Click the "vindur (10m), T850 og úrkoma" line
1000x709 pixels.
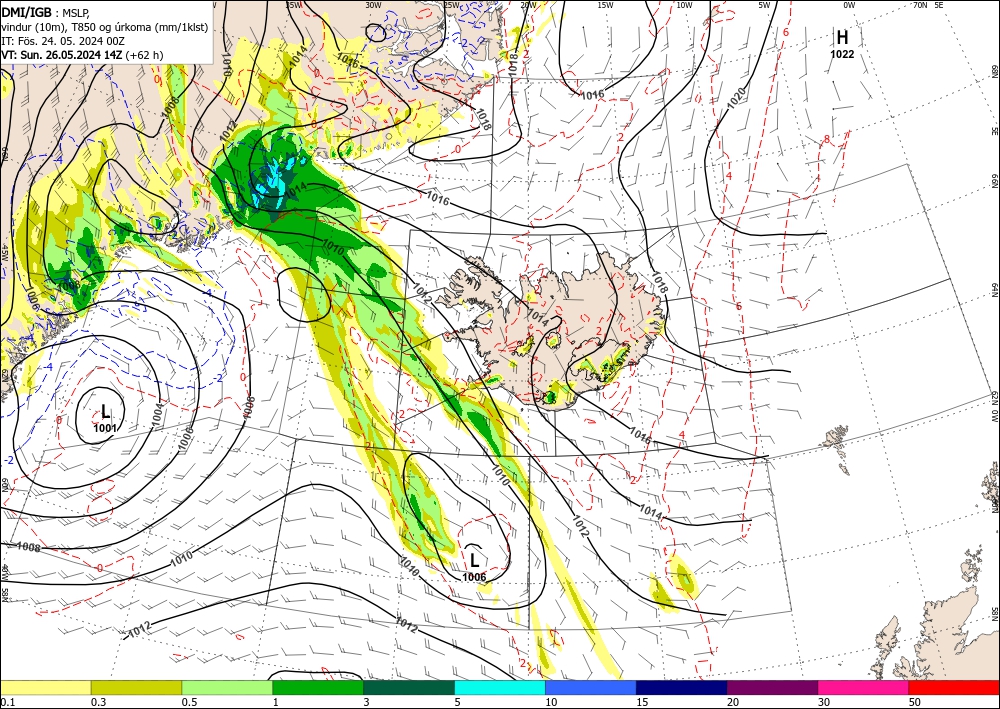click(x=105, y=26)
